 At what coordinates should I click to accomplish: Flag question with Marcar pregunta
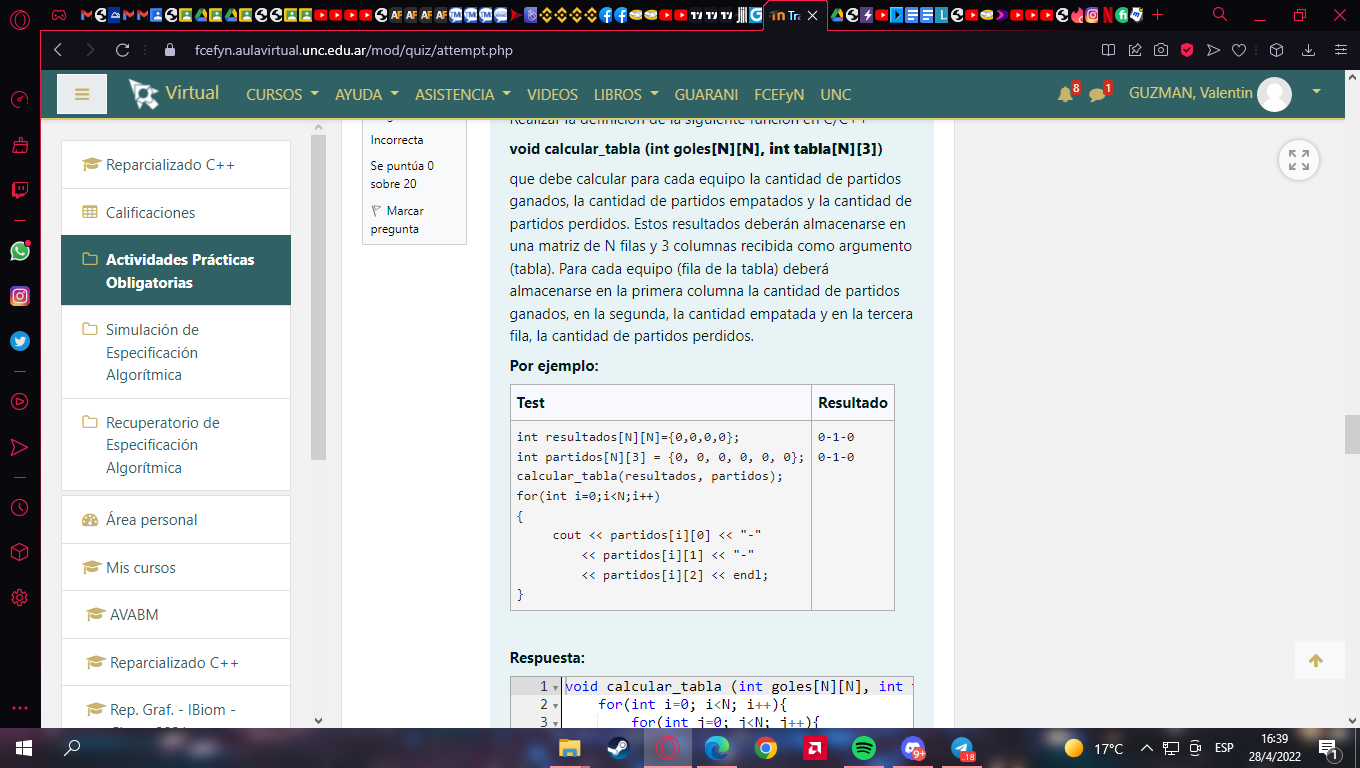coord(397,220)
